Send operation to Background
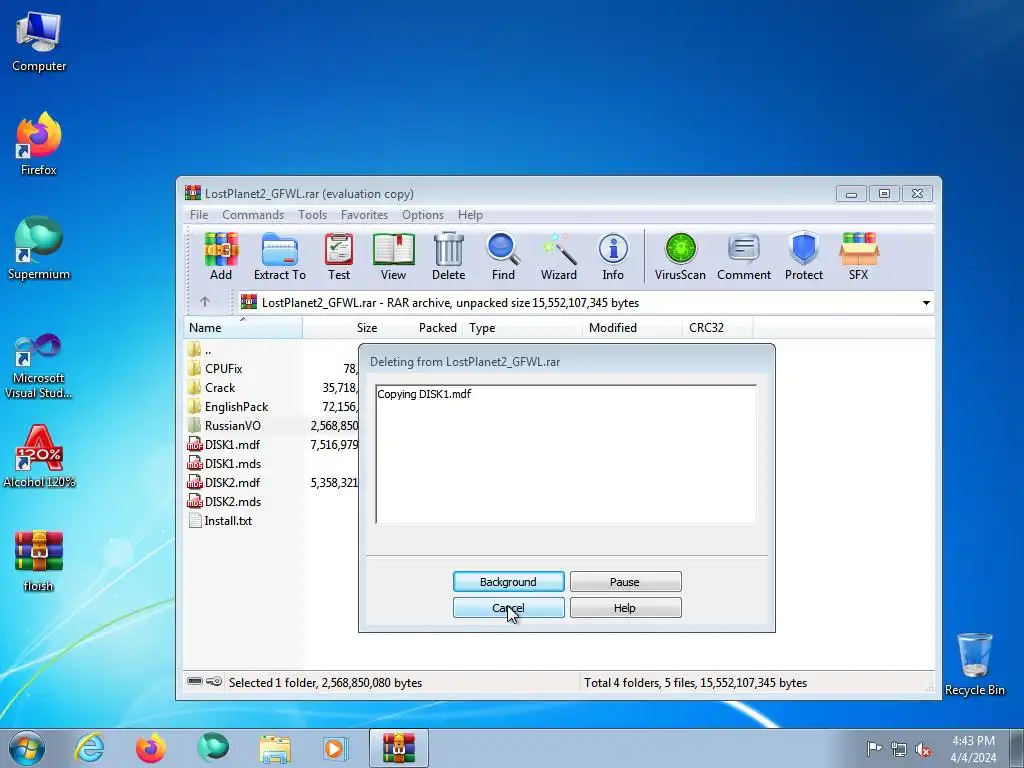The width and height of the screenshot is (1024, 768). (509, 581)
